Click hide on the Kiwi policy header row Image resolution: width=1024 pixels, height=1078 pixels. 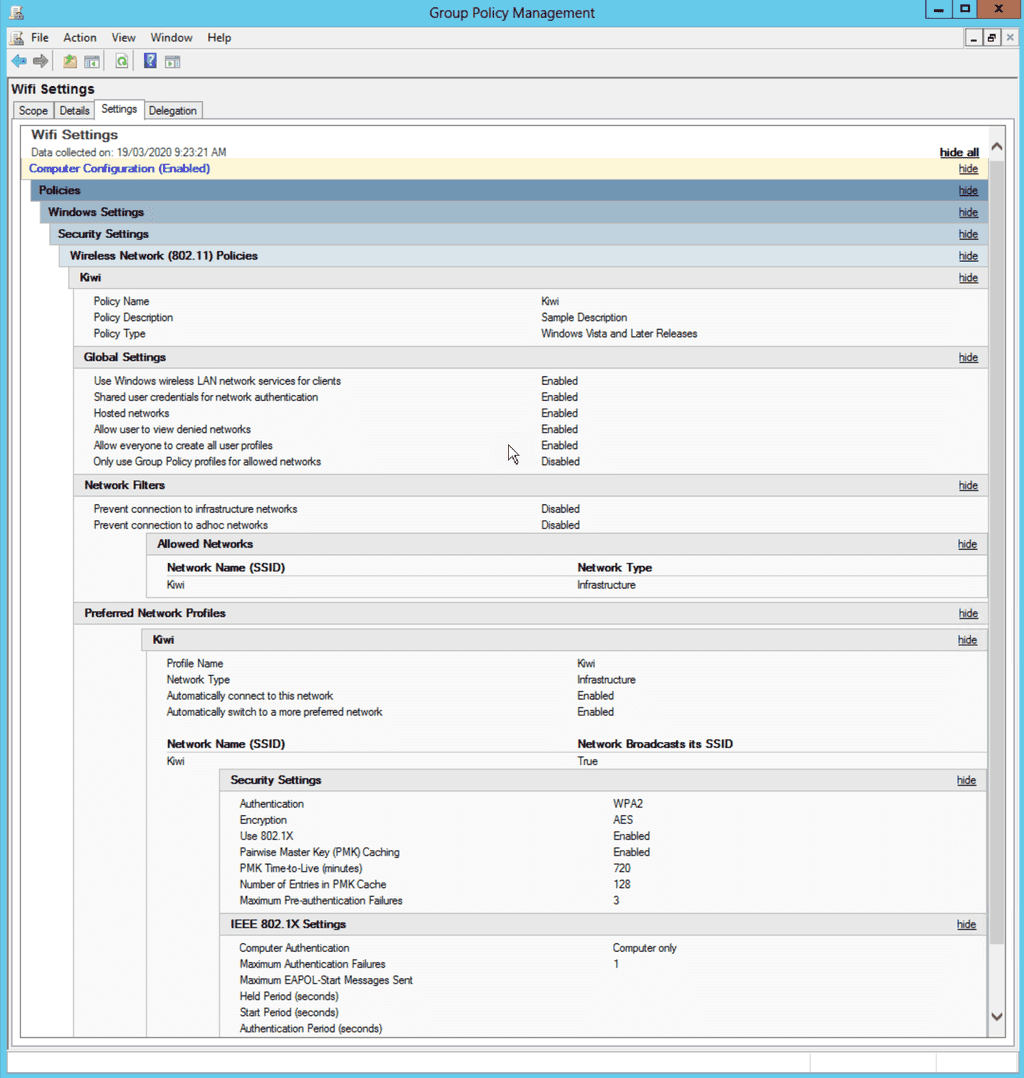click(x=968, y=278)
